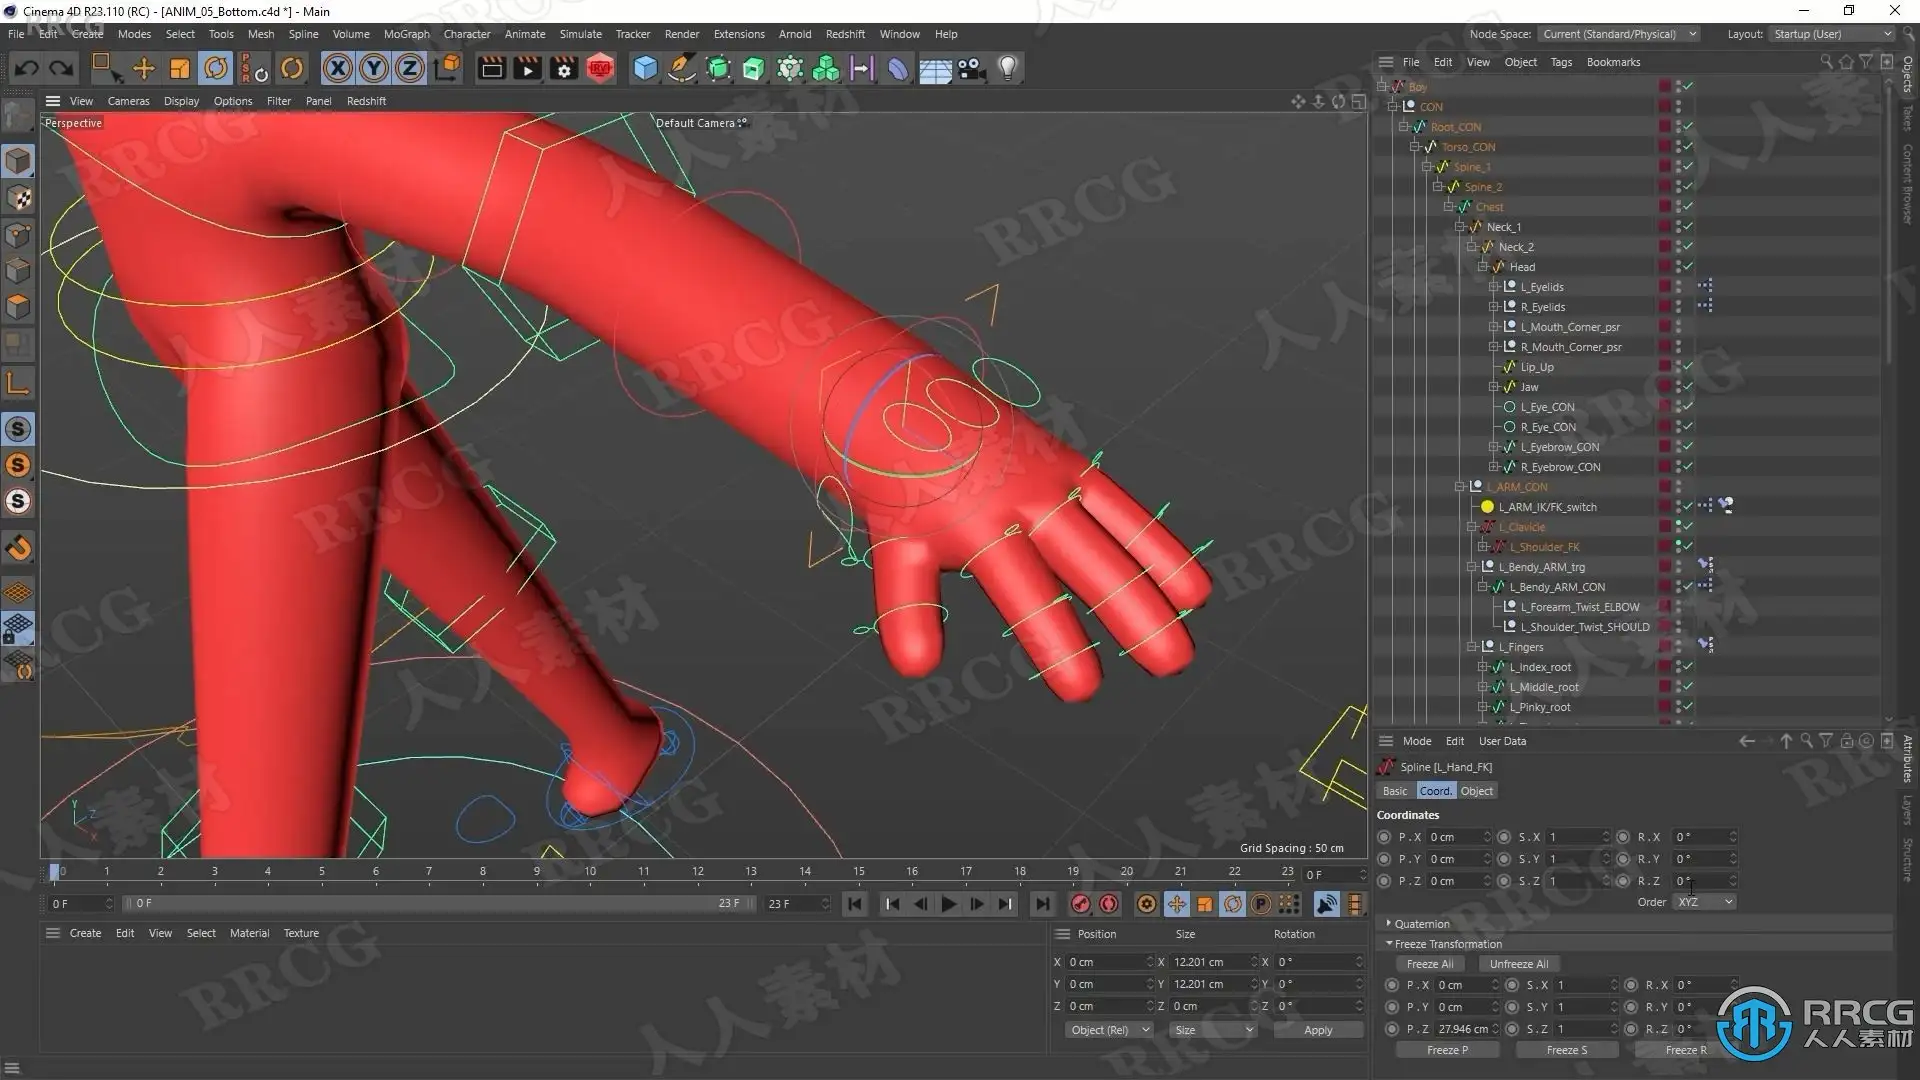Open the MoGraph menu
The height and width of the screenshot is (1080, 1920).
(406, 34)
